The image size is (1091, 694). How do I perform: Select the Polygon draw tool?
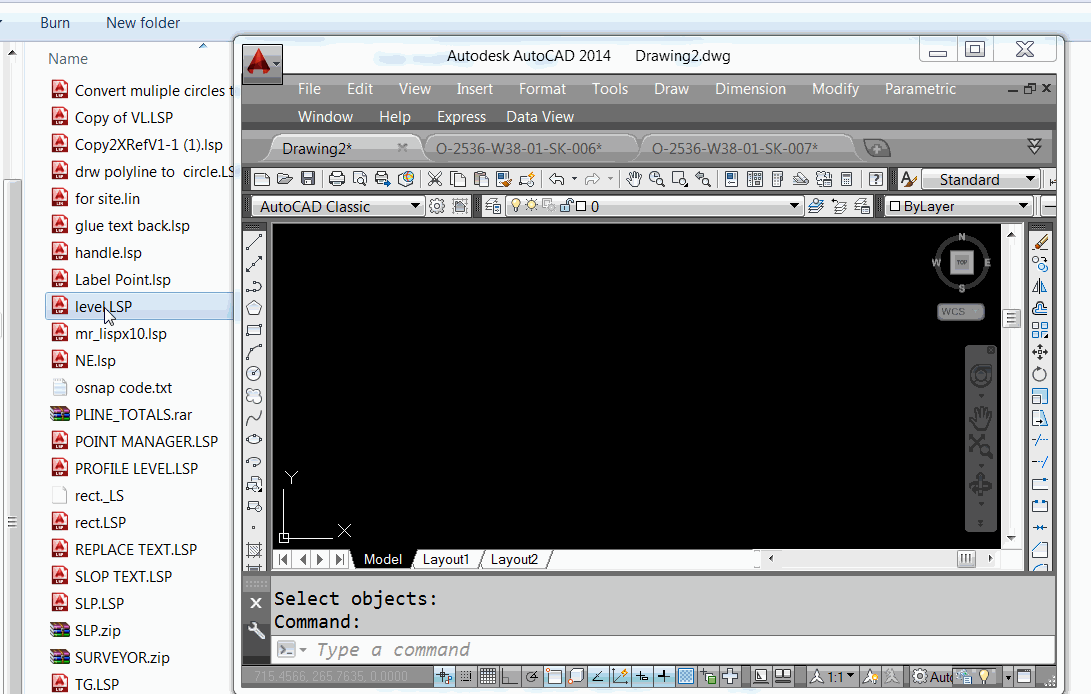tap(254, 308)
